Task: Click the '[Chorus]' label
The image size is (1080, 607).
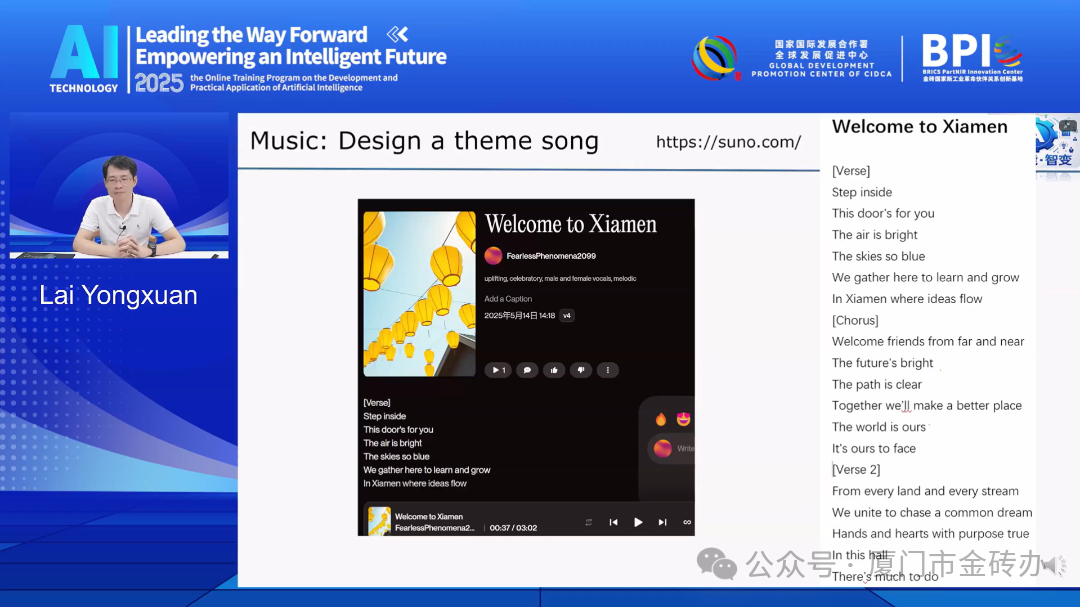Action: click(855, 320)
